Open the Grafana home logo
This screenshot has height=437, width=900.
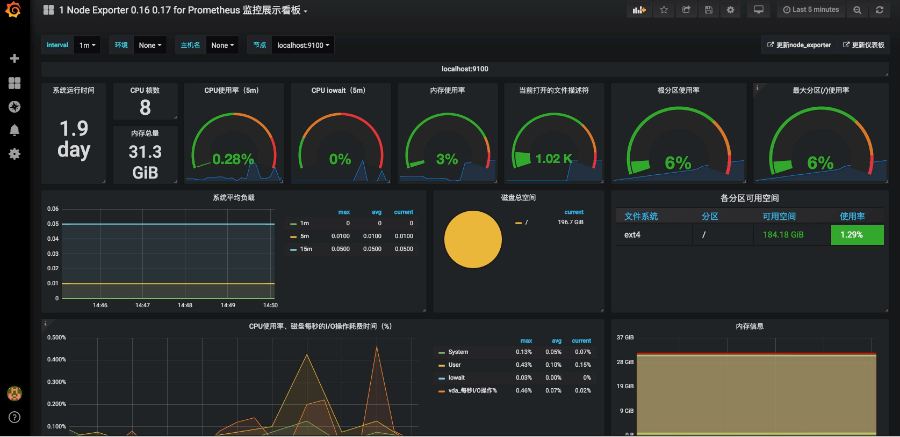[14, 10]
